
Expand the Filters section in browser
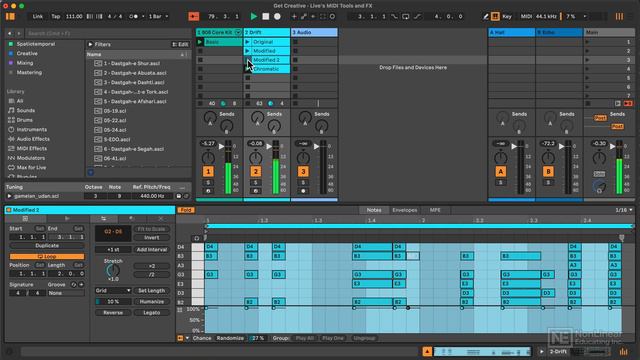(91, 44)
